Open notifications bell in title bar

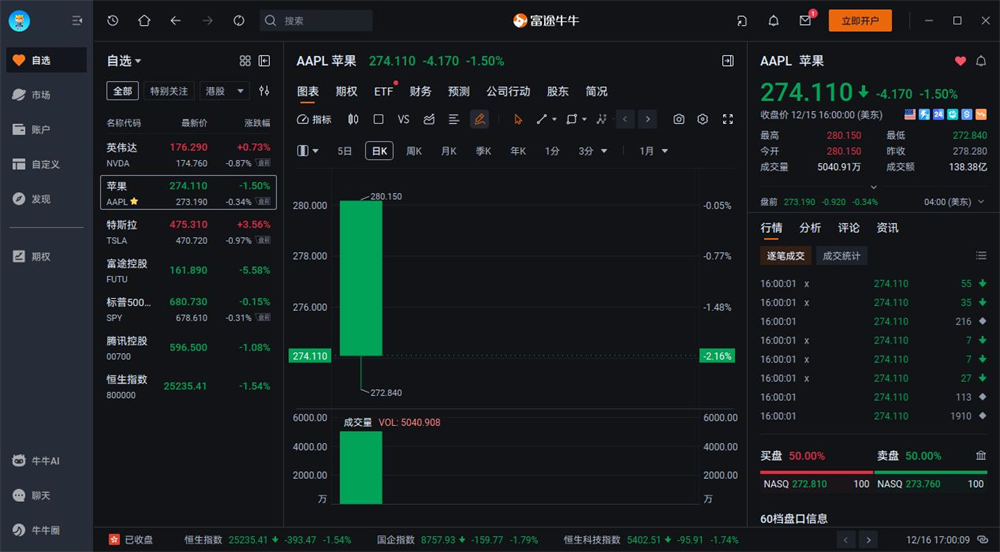[774, 20]
